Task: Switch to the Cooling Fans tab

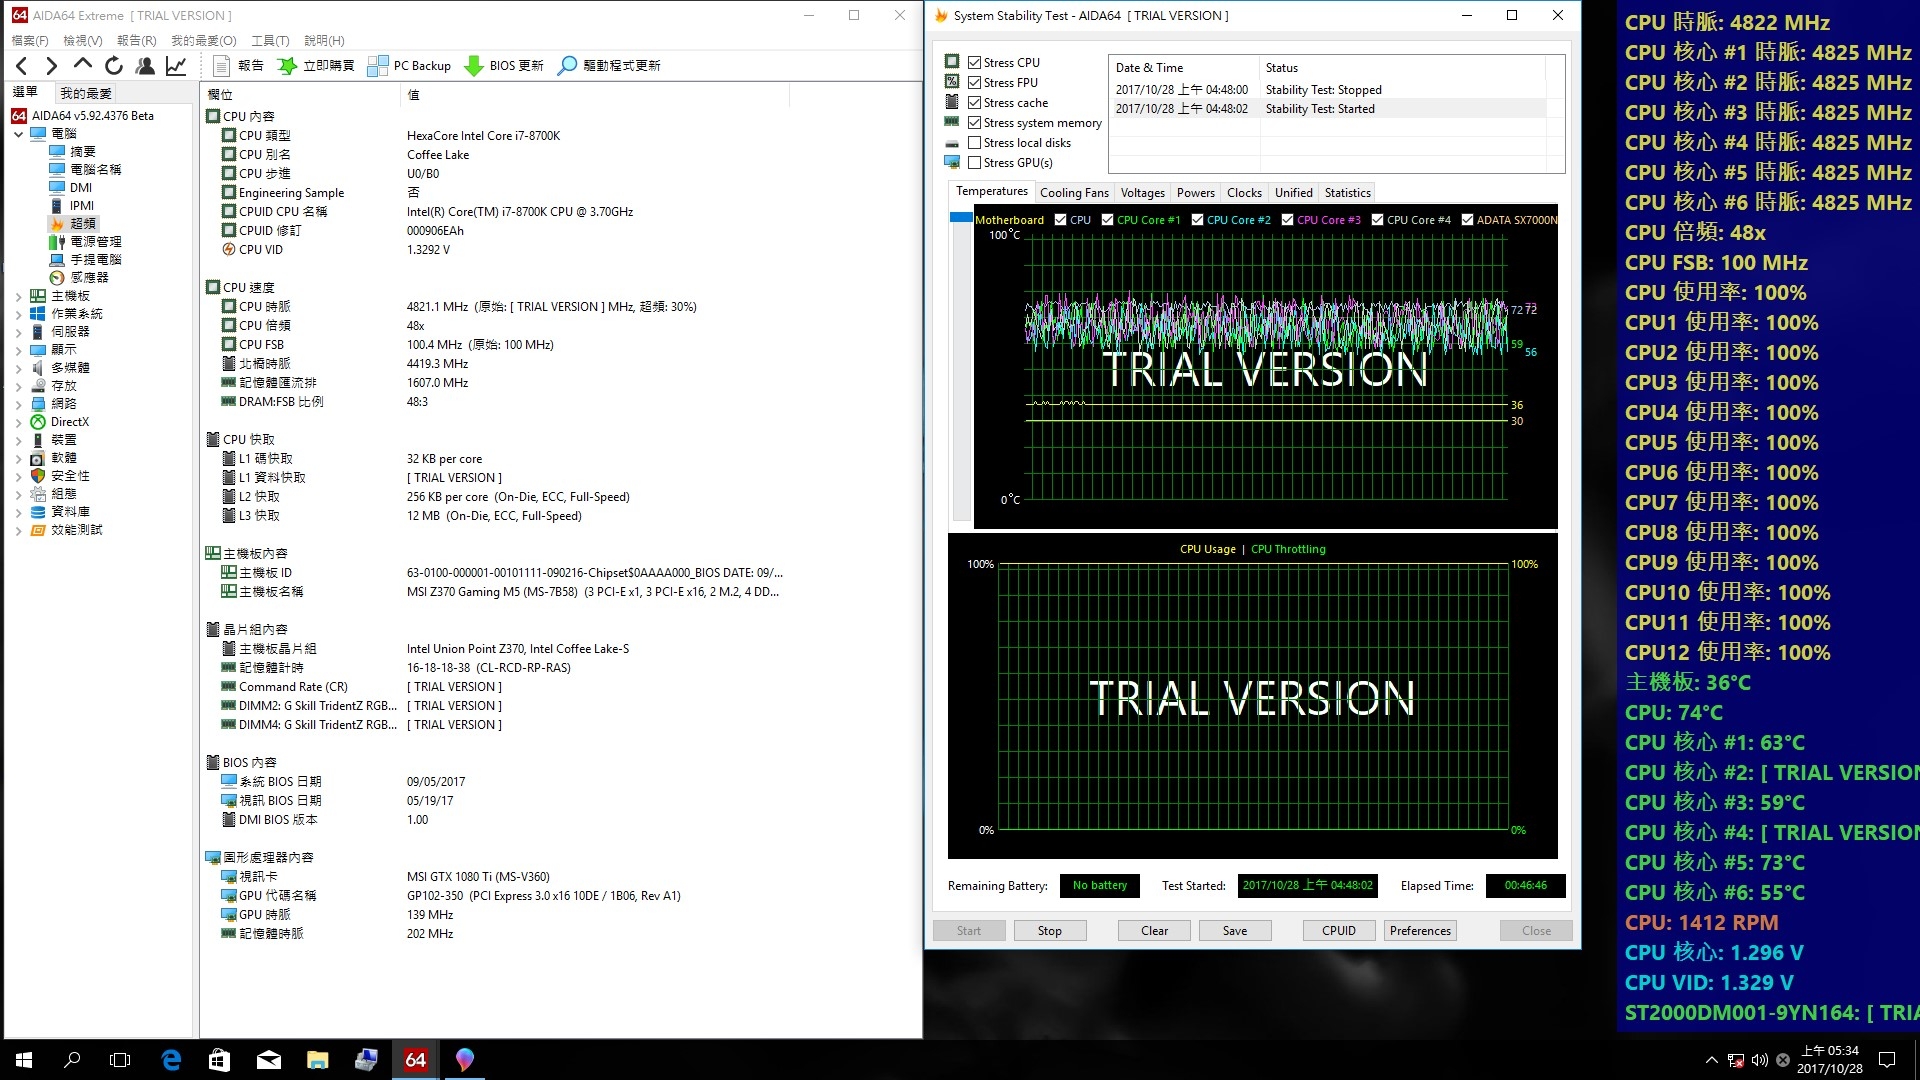Action: click(x=1074, y=193)
